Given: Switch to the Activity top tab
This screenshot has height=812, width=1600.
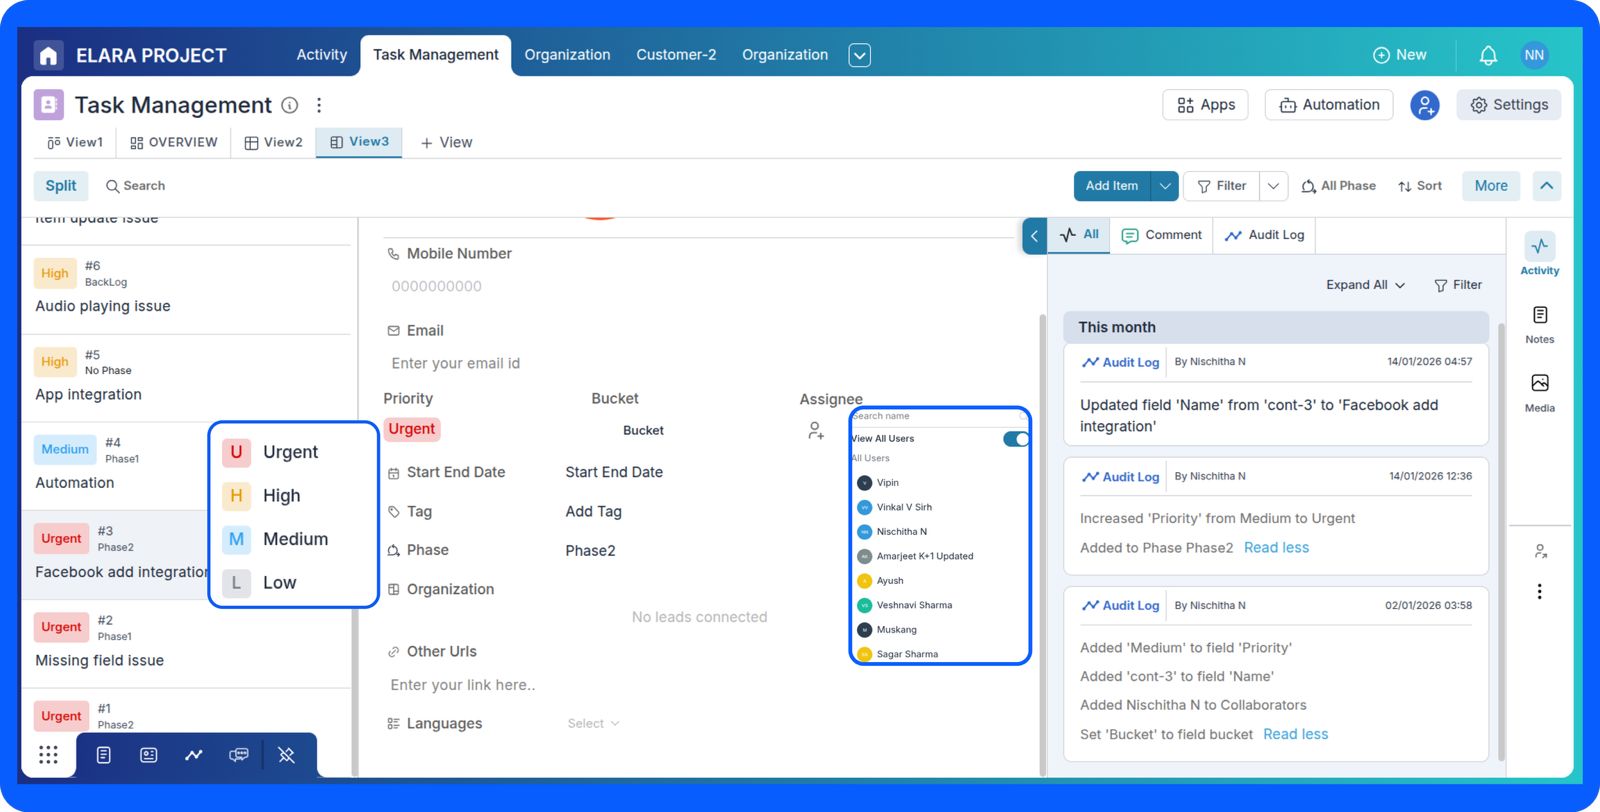Looking at the screenshot, I should tap(322, 55).
